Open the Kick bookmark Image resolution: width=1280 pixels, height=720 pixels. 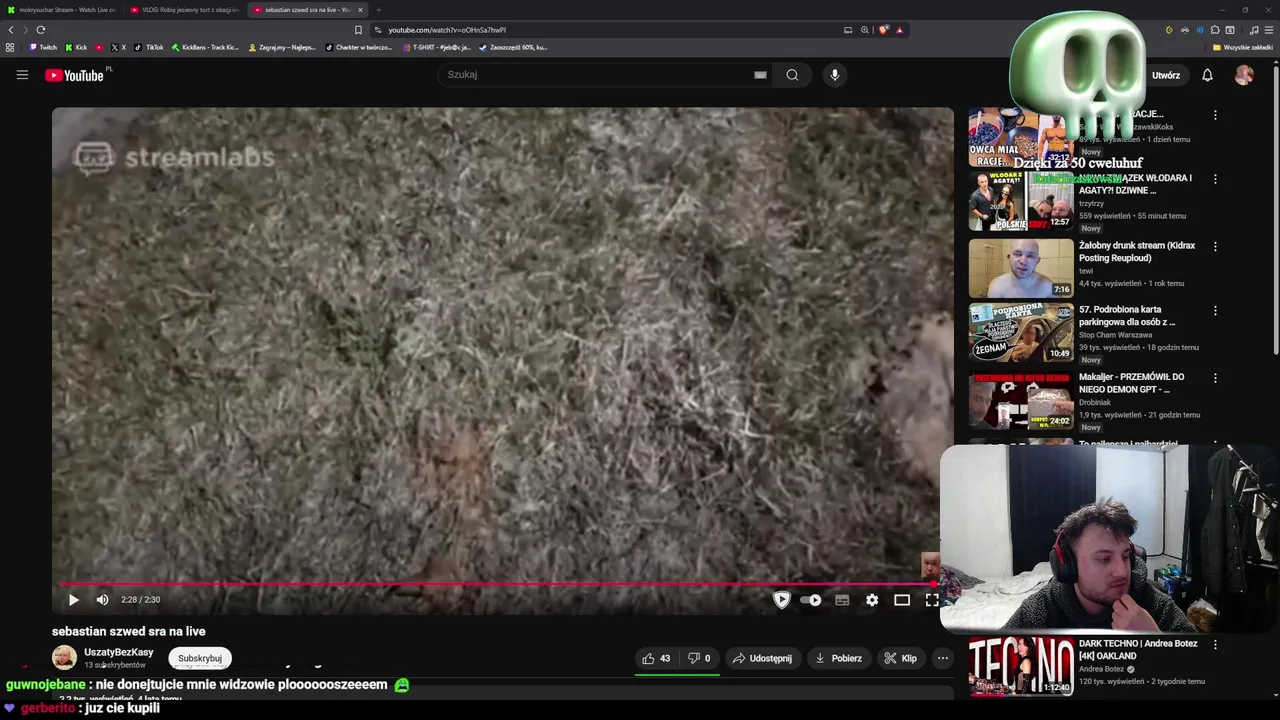[x=76, y=47]
